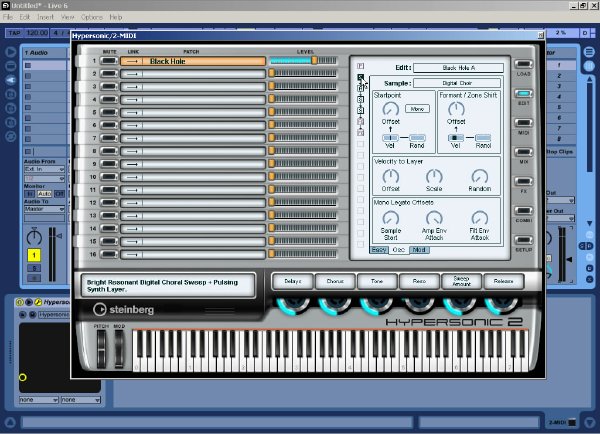Screen dimensions: 600x434
Task: Open the View menu
Action: click(67, 17)
